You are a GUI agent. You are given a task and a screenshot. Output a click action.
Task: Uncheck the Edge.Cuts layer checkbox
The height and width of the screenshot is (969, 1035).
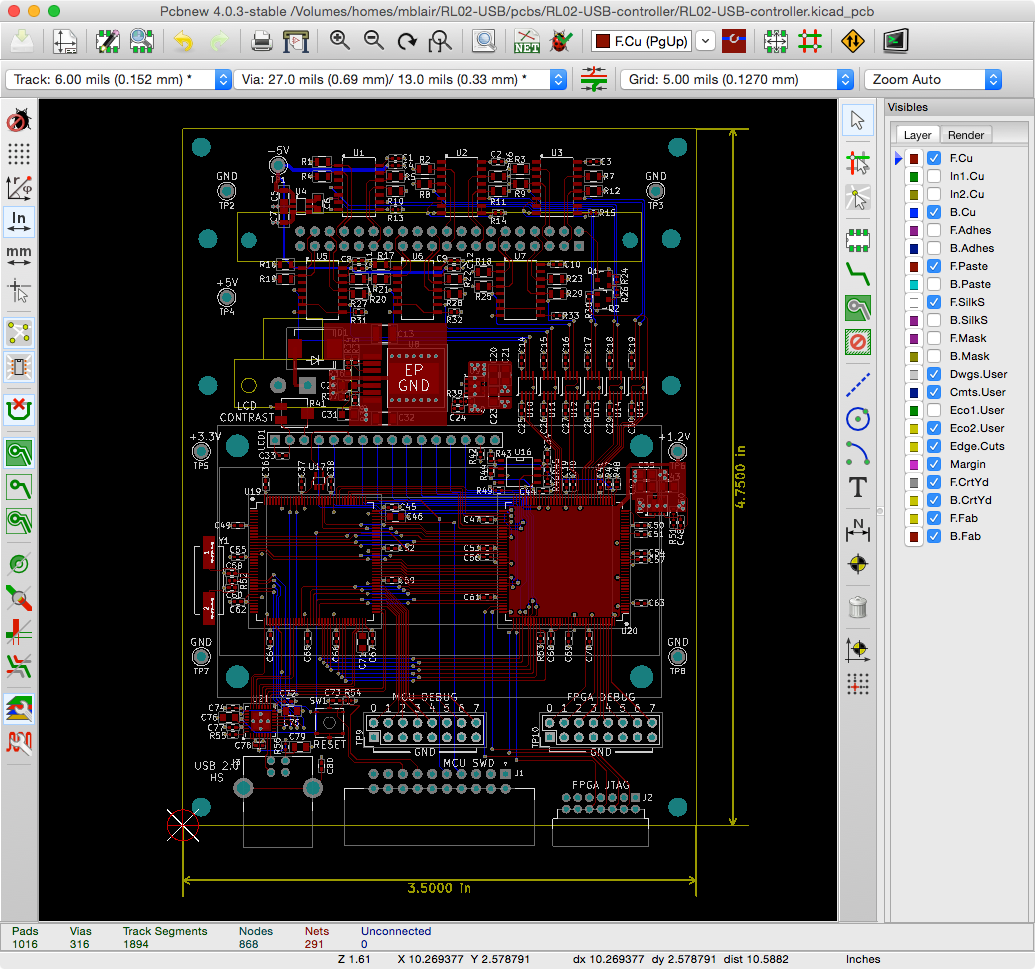[933, 446]
